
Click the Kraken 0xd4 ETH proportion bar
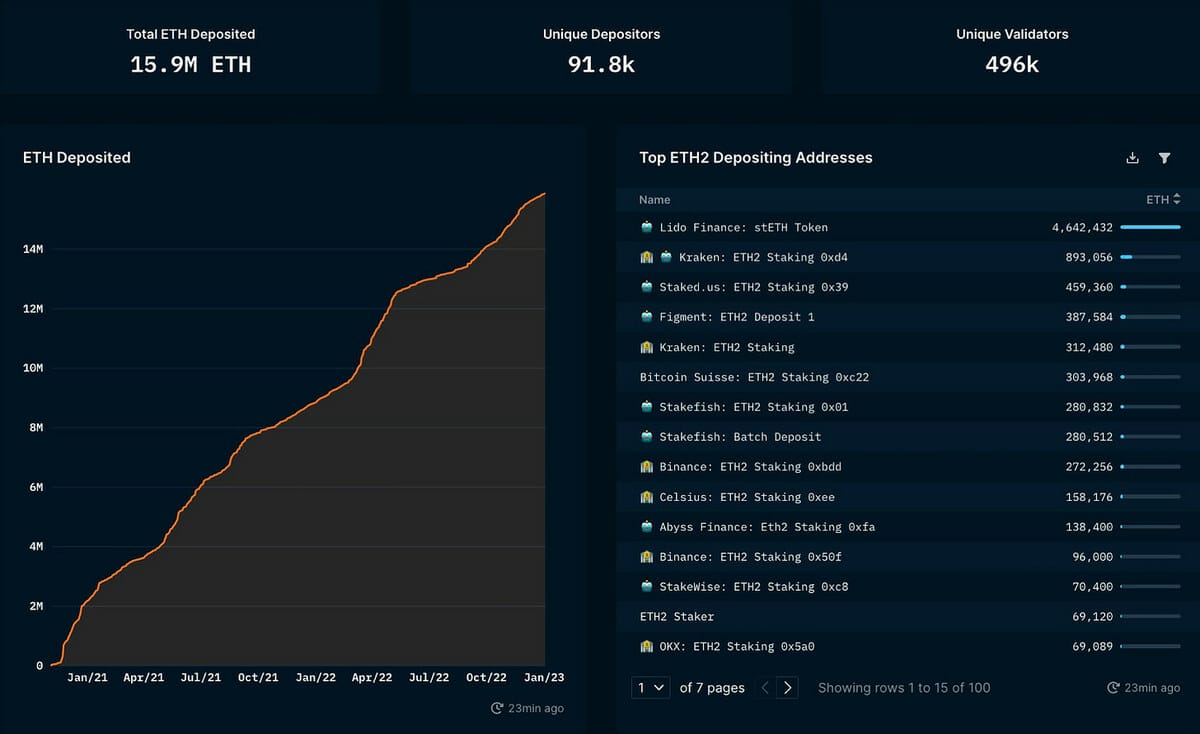click(x=1151, y=257)
